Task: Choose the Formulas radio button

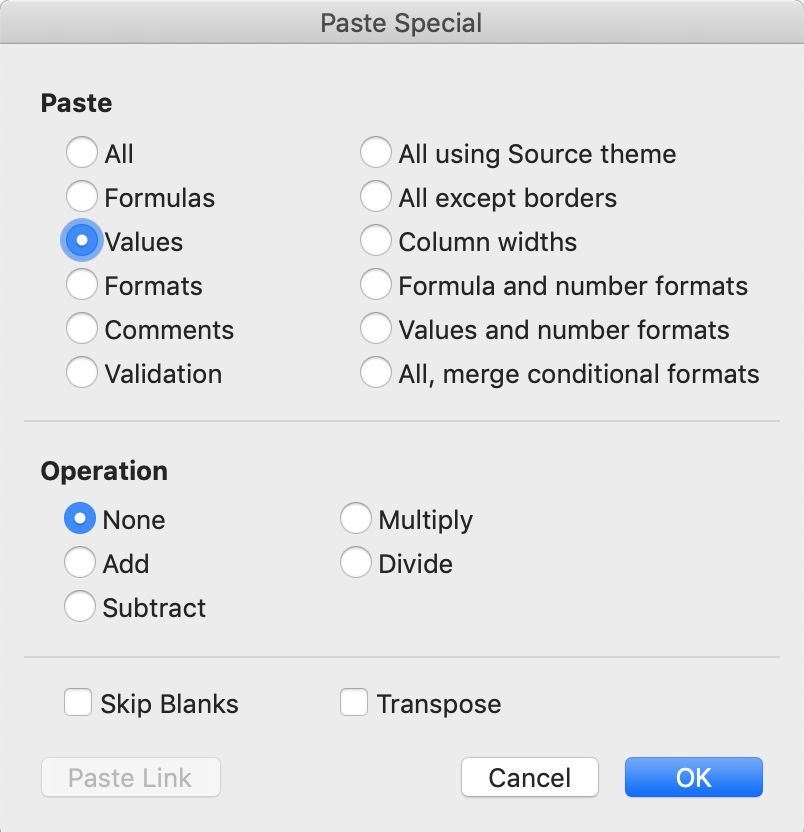Action: (82, 198)
